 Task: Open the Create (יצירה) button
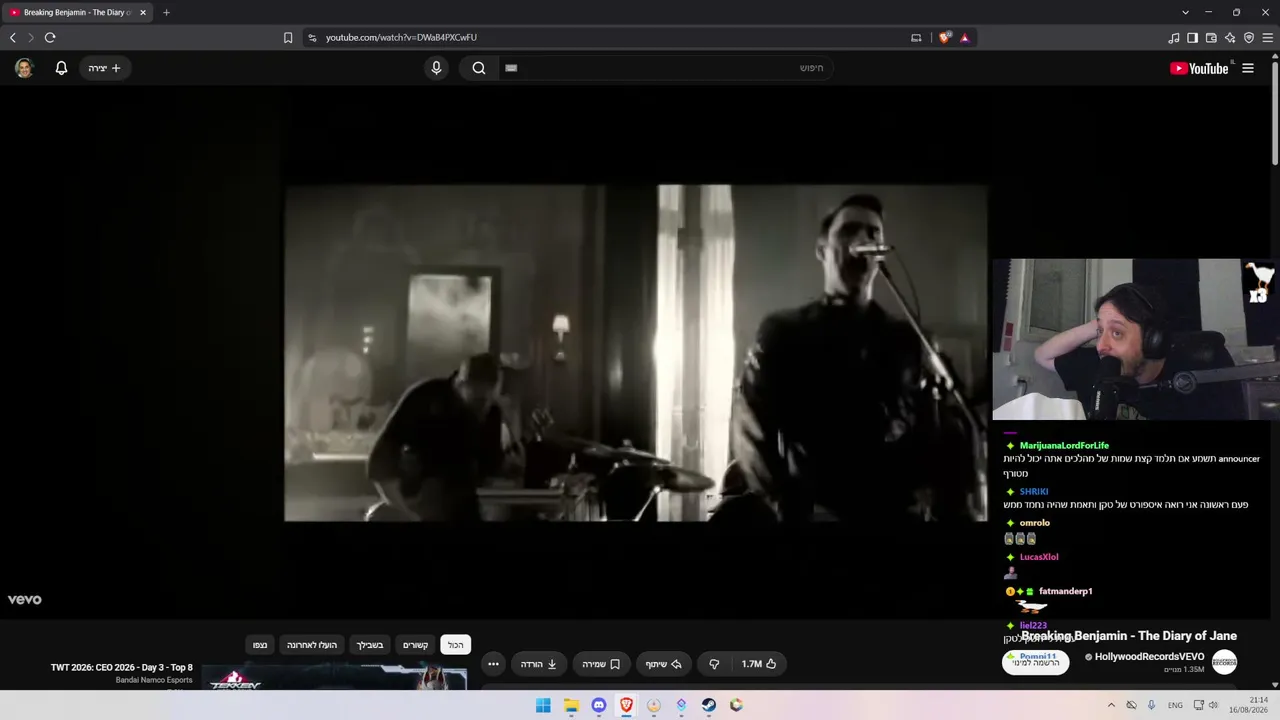[105, 68]
